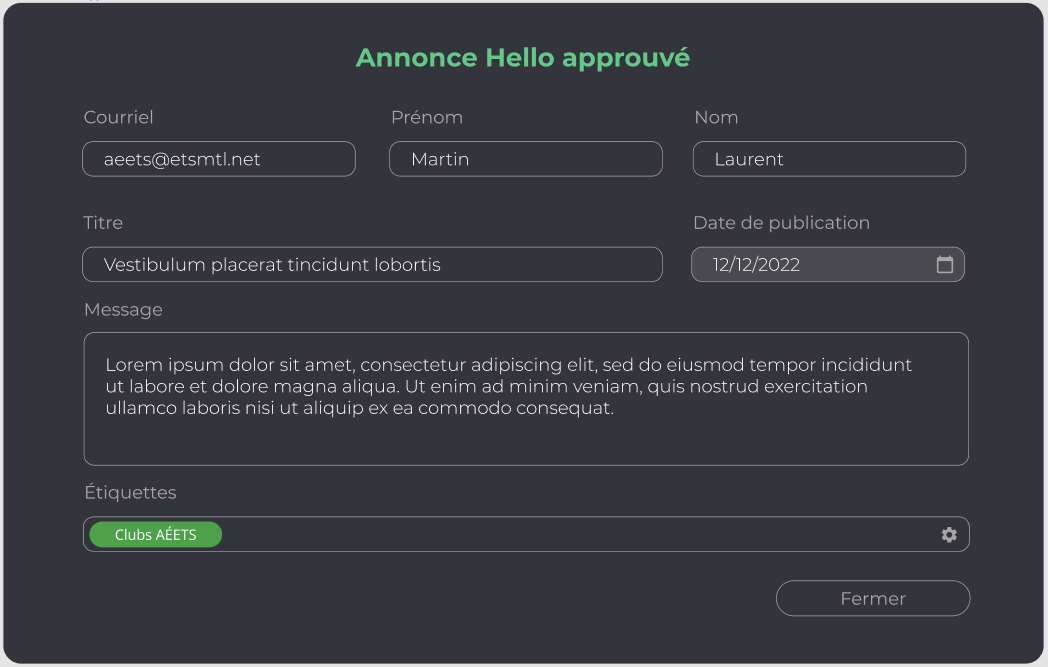Click the Annonce Hello approuvé heading
This screenshot has height=667, width=1048.
(x=523, y=58)
